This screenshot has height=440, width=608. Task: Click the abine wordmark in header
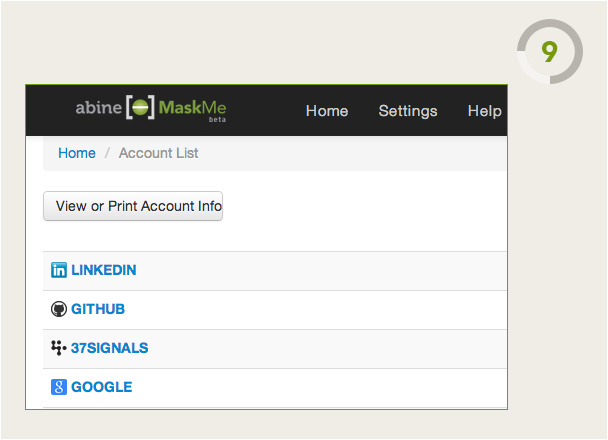pyautogui.click(x=98, y=107)
